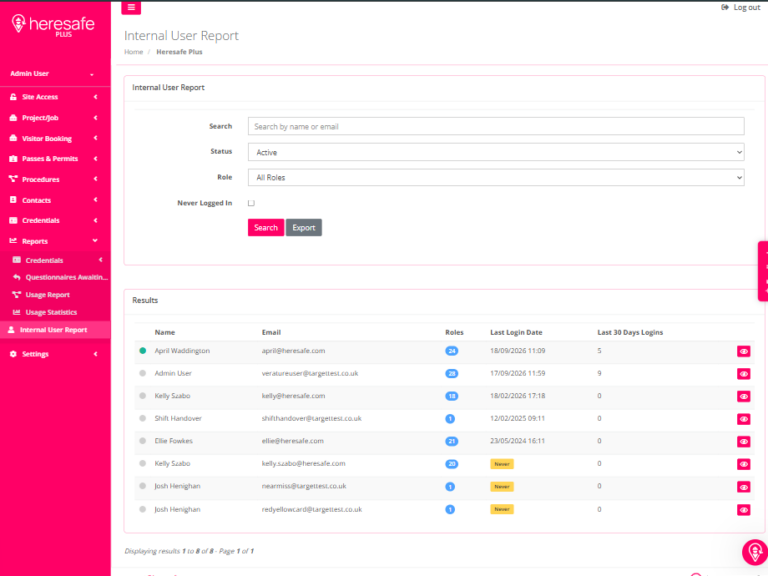Expand the Site Access menu chevron

pos(96,97)
